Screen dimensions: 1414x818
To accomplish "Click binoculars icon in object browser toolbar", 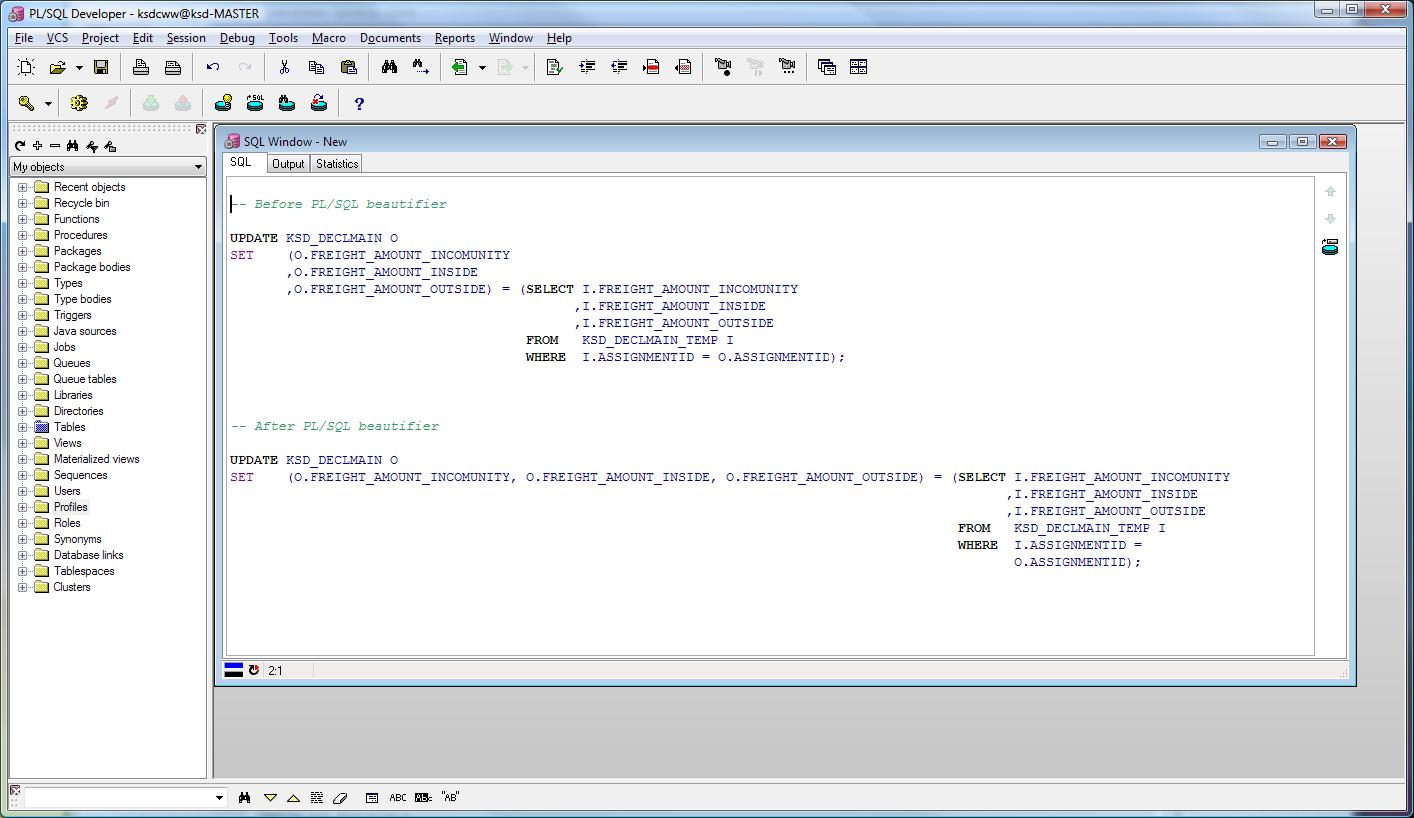I will (73, 146).
